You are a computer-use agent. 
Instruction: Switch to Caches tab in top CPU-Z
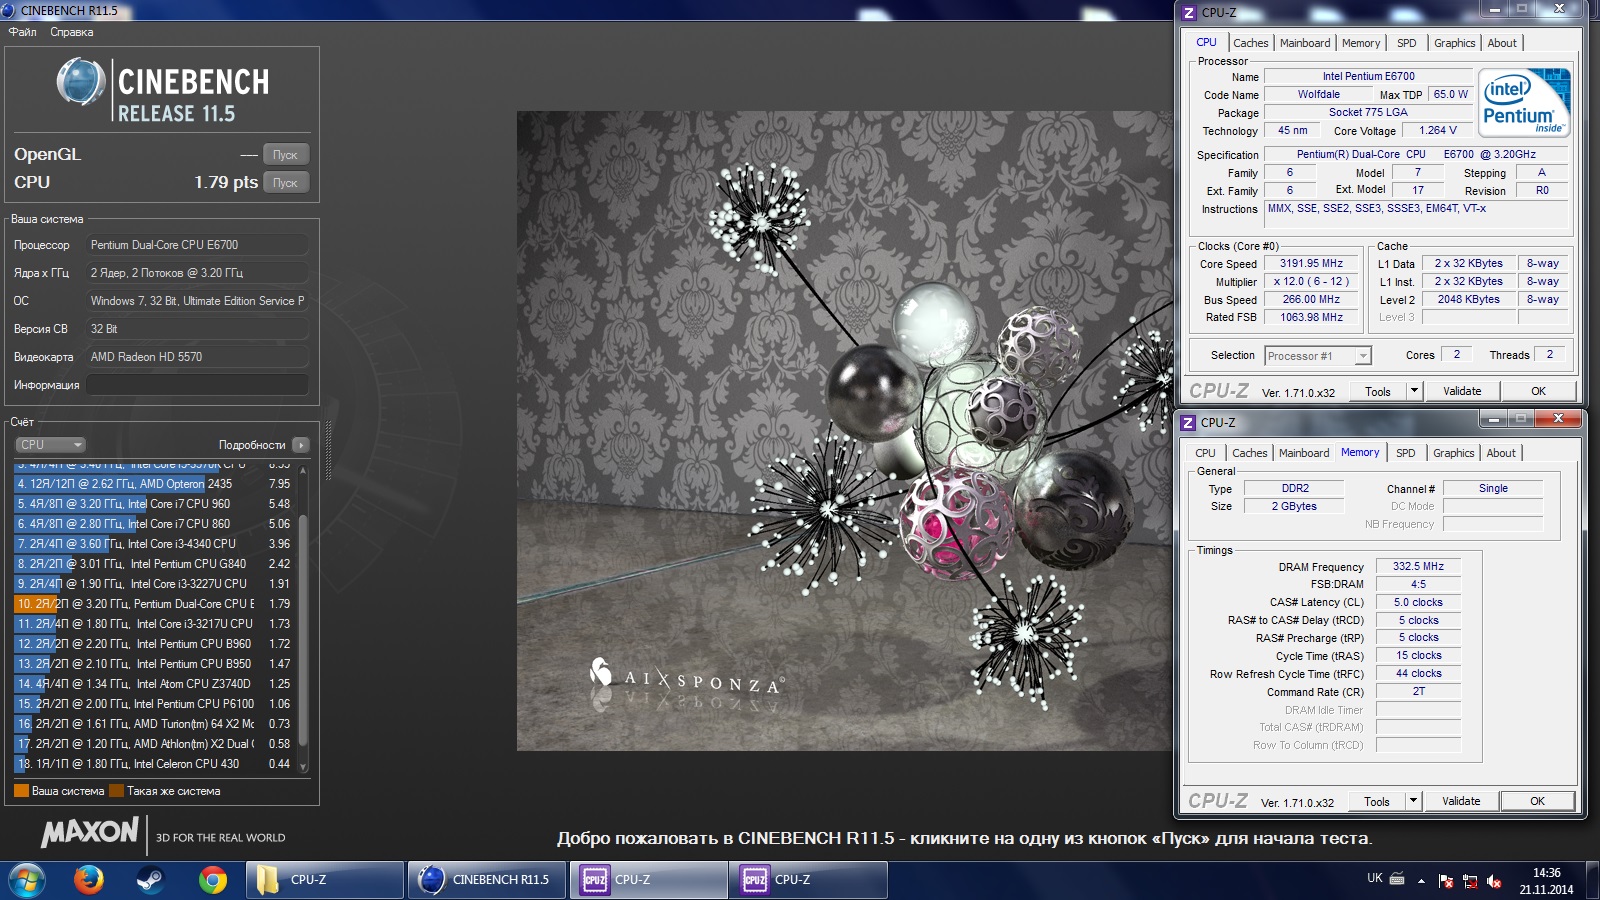click(1250, 43)
